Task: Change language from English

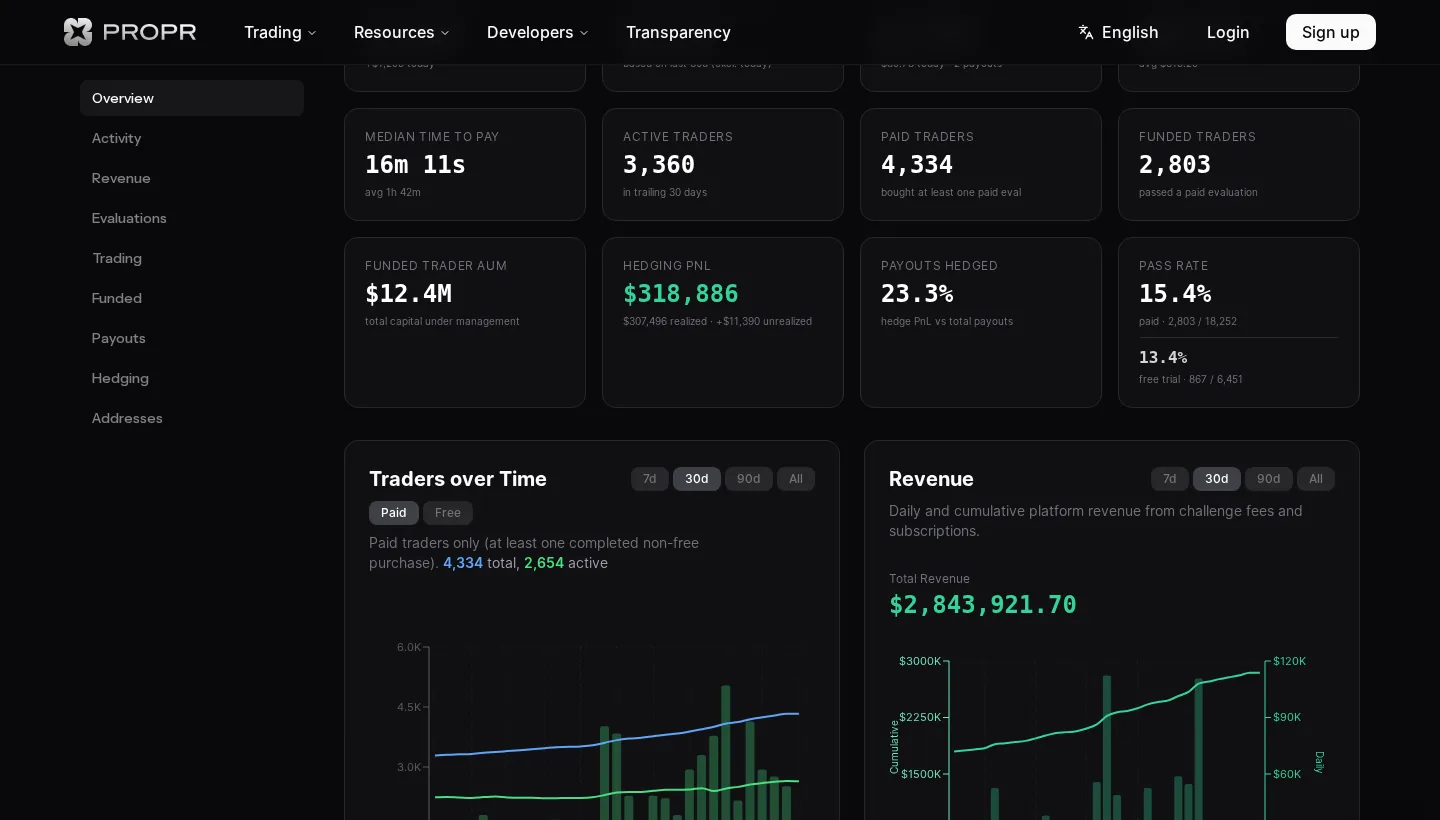Action: tap(1118, 32)
